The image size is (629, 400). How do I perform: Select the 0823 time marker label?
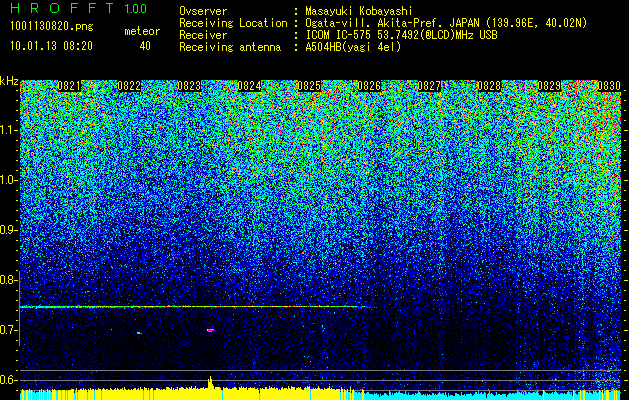tap(189, 86)
